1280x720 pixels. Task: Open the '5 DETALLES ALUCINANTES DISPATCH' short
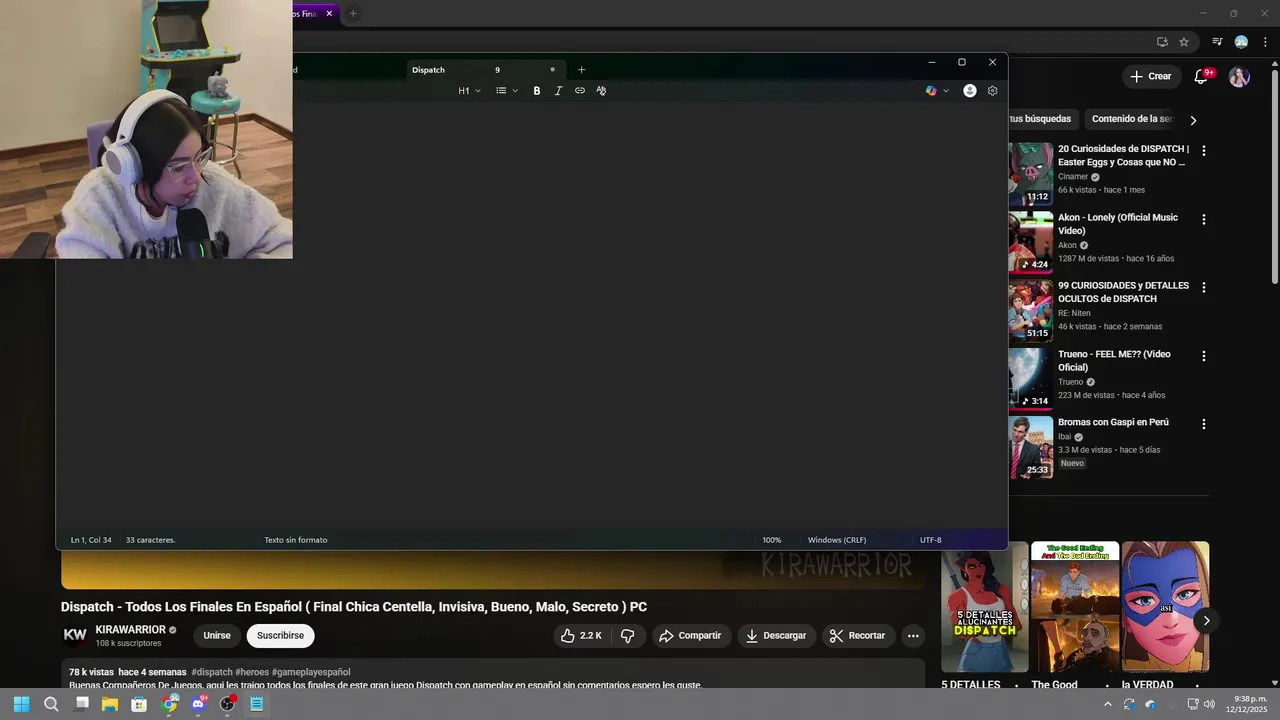pyautogui.click(x=985, y=607)
